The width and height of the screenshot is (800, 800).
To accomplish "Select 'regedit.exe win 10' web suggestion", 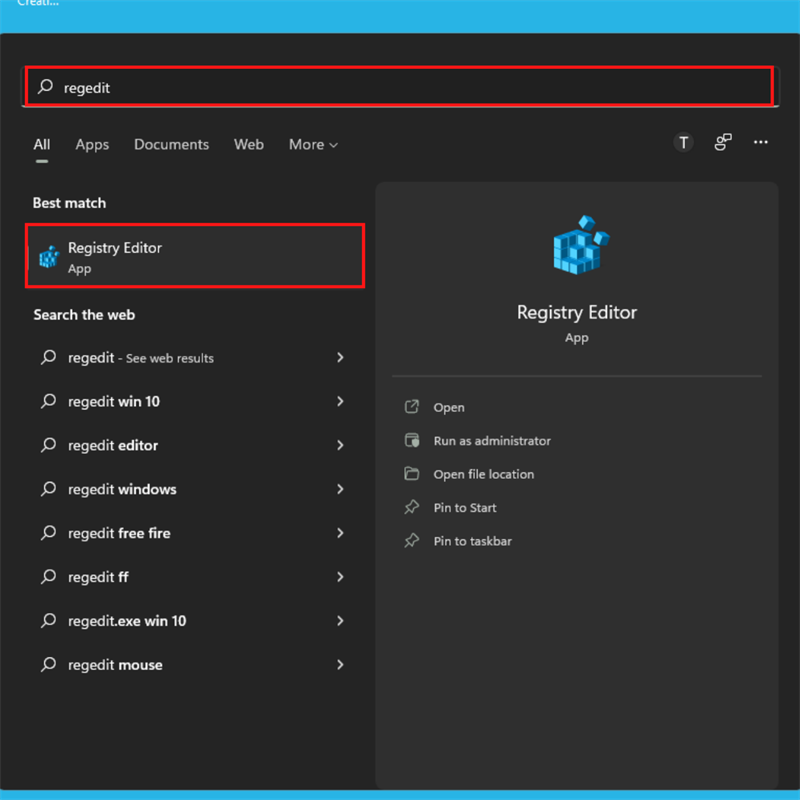I will coord(195,621).
